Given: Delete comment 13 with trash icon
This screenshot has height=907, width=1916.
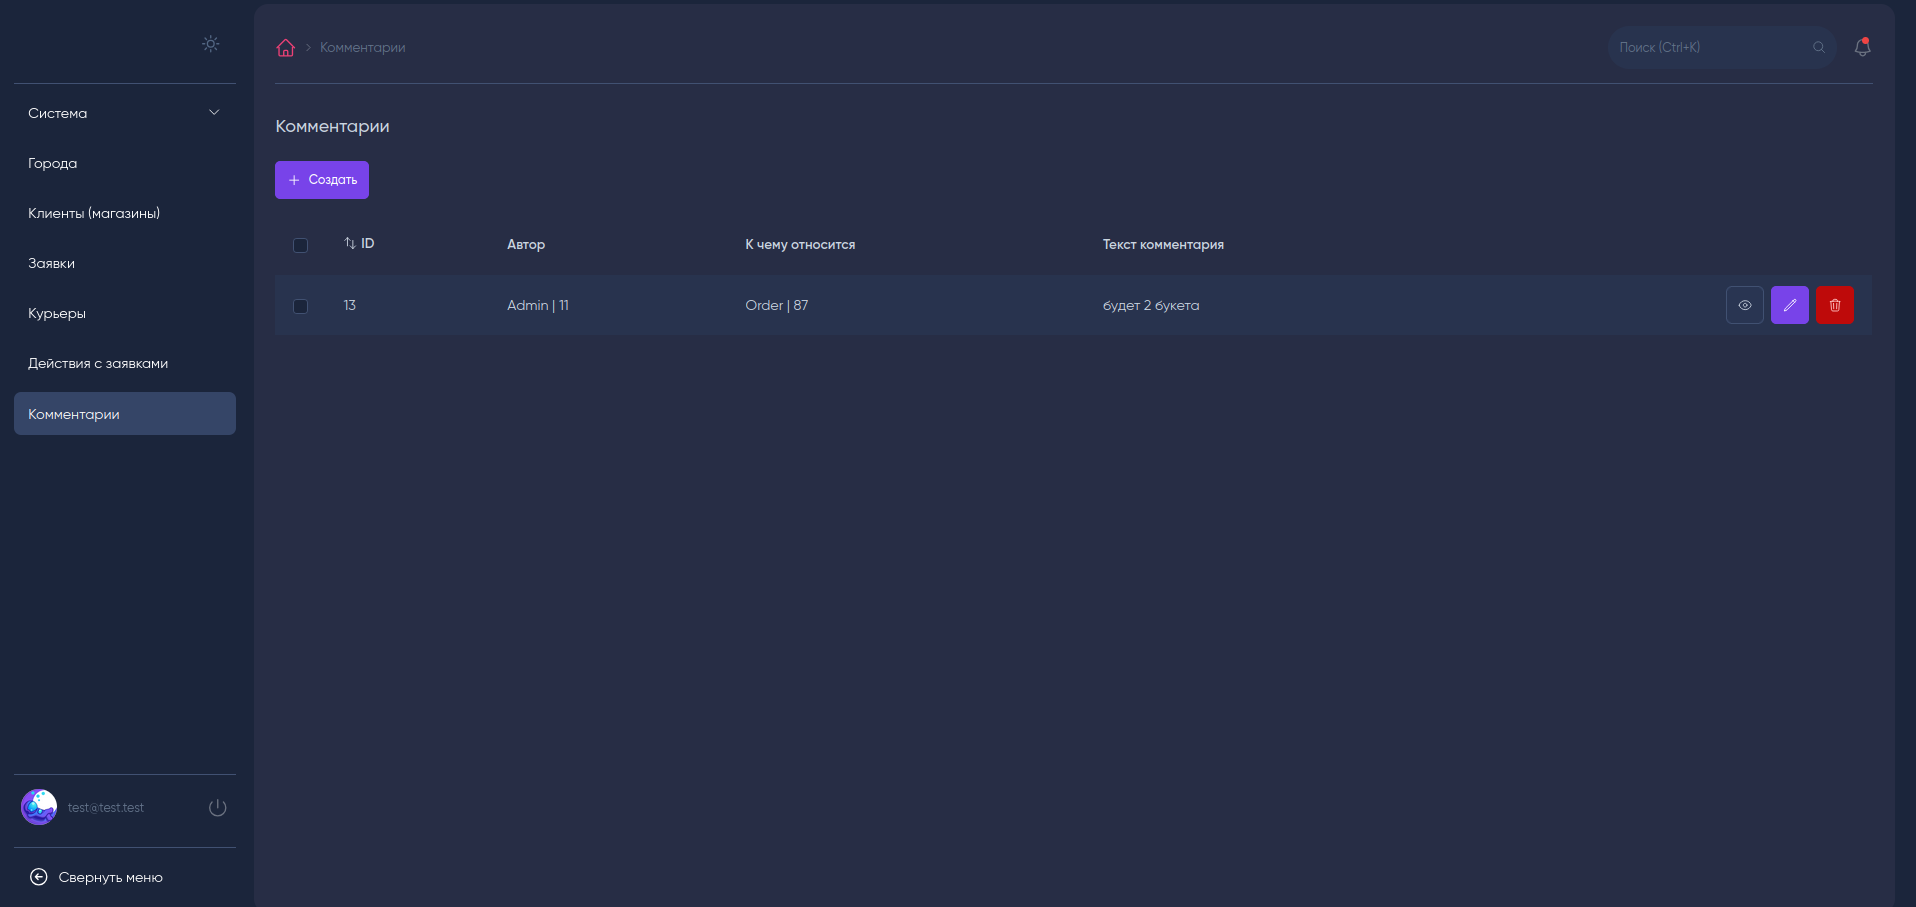Looking at the screenshot, I should (x=1834, y=305).
